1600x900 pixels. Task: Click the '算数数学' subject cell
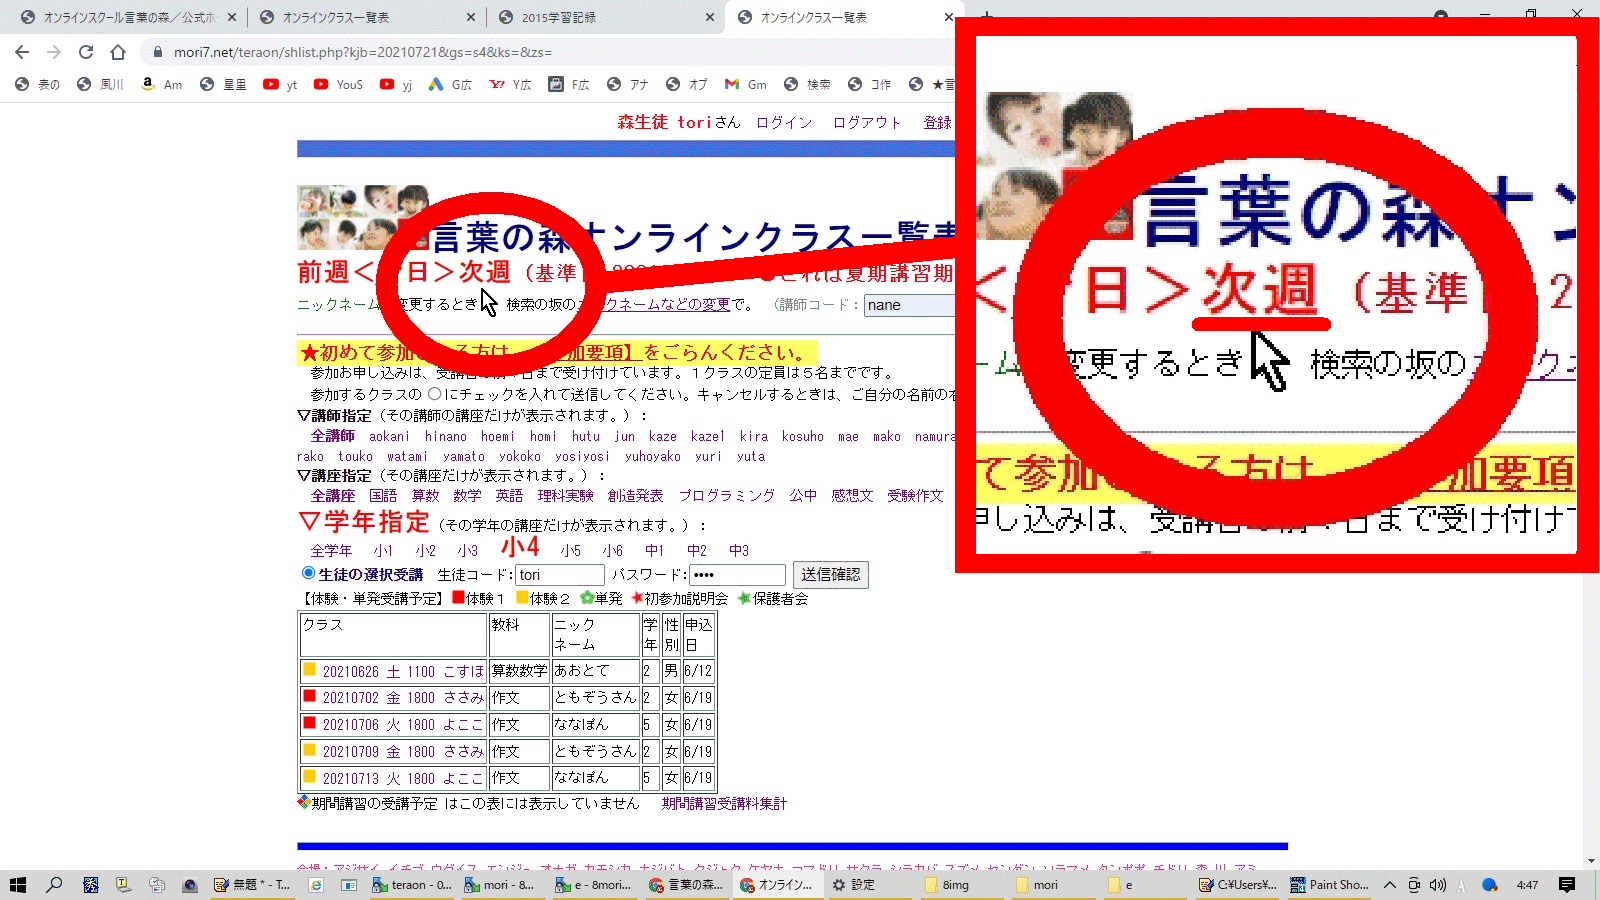[519, 671]
